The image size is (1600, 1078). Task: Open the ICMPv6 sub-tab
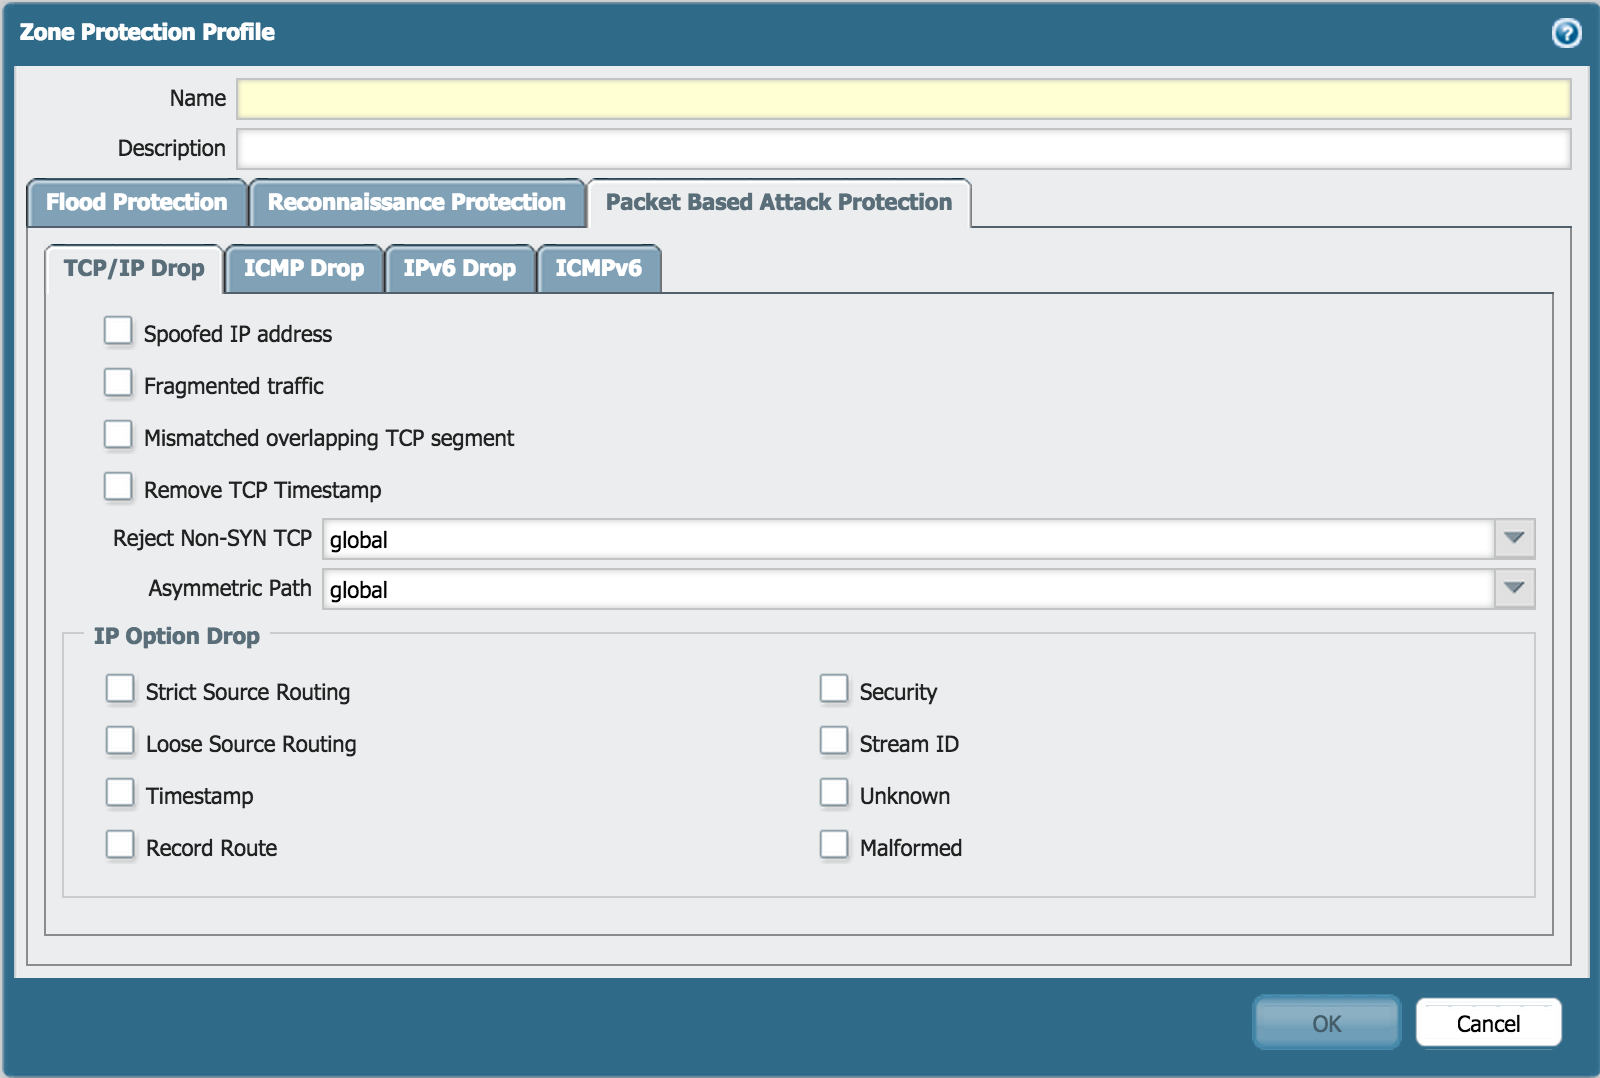598,269
